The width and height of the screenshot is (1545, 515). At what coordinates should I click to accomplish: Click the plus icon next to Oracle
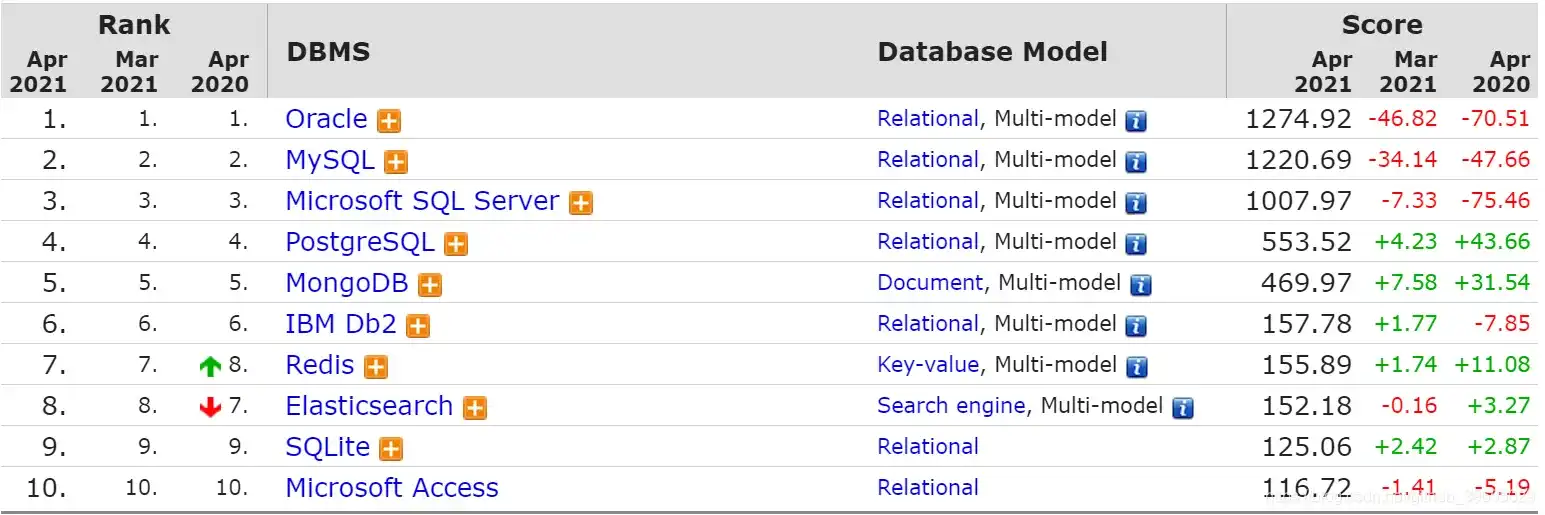coord(389,121)
